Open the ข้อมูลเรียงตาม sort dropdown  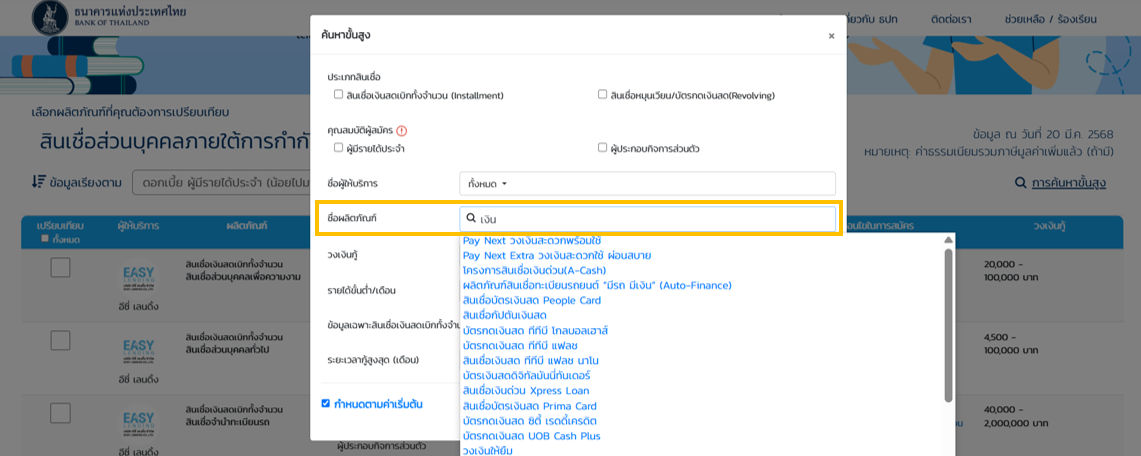point(222,183)
